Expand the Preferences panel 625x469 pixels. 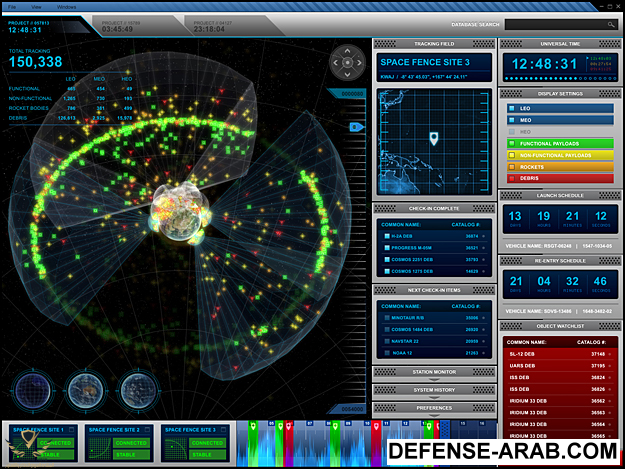tap(434, 408)
